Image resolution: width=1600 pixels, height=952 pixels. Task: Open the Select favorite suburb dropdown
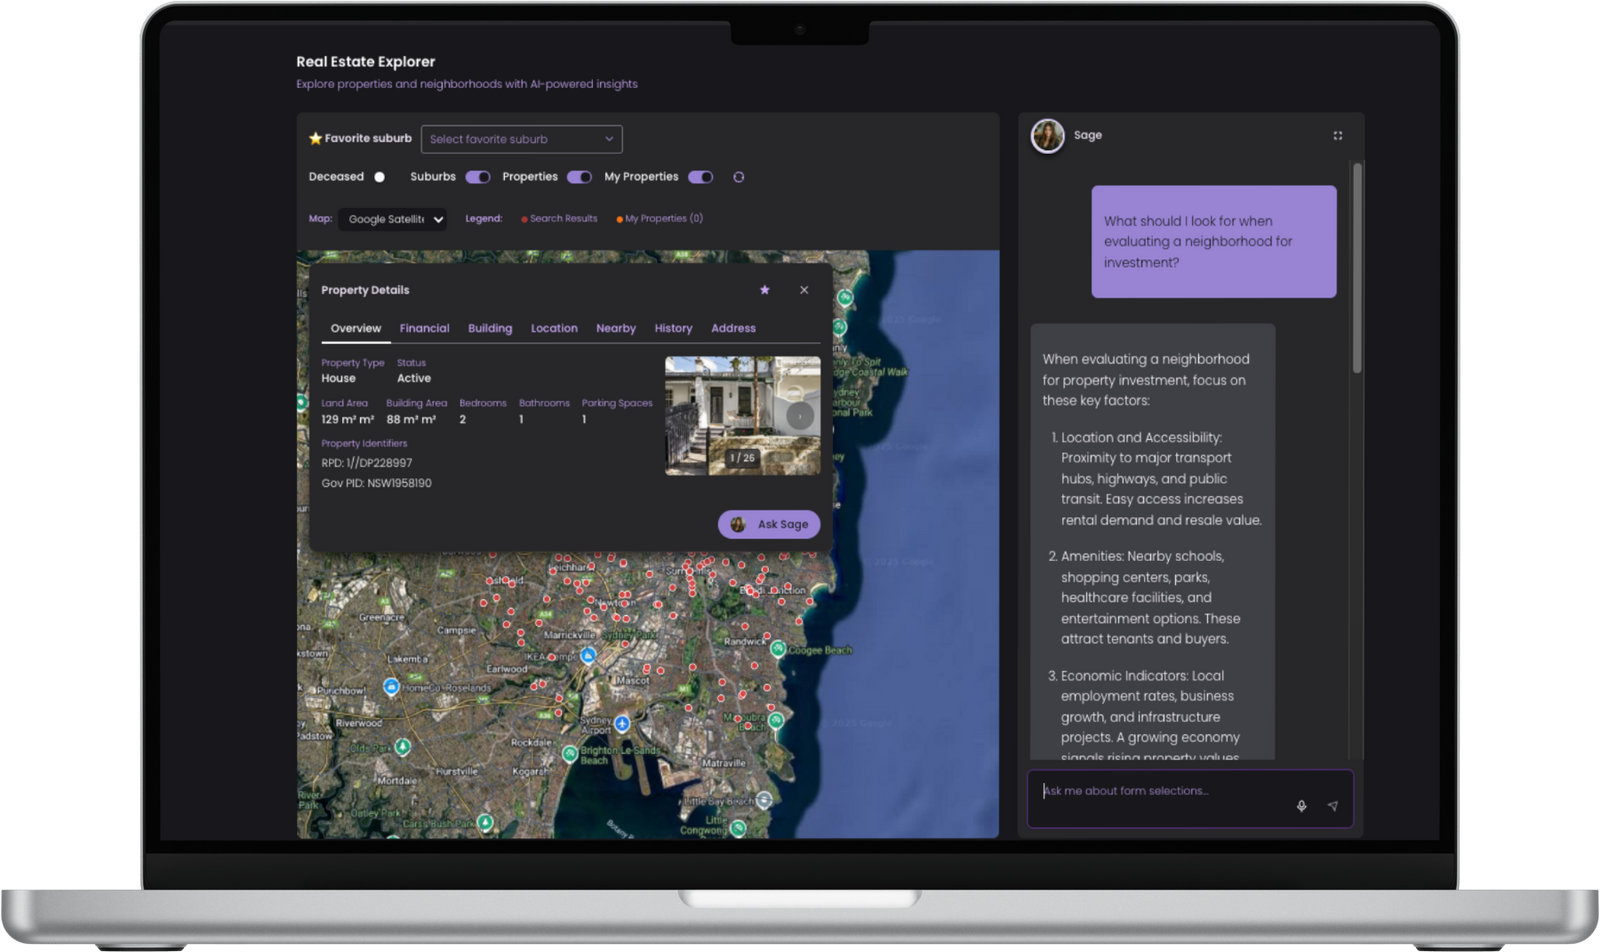pyautogui.click(x=521, y=139)
